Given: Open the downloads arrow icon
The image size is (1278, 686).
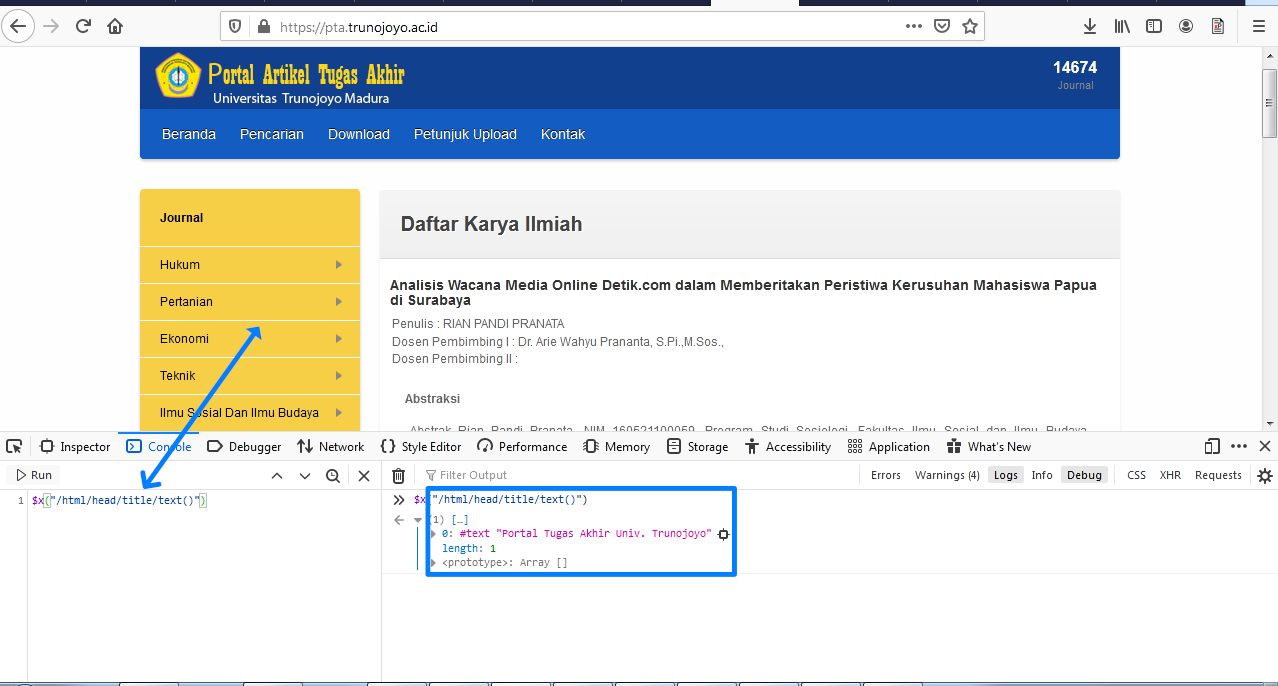Looking at the screenshot, I should coord(1090,26).
